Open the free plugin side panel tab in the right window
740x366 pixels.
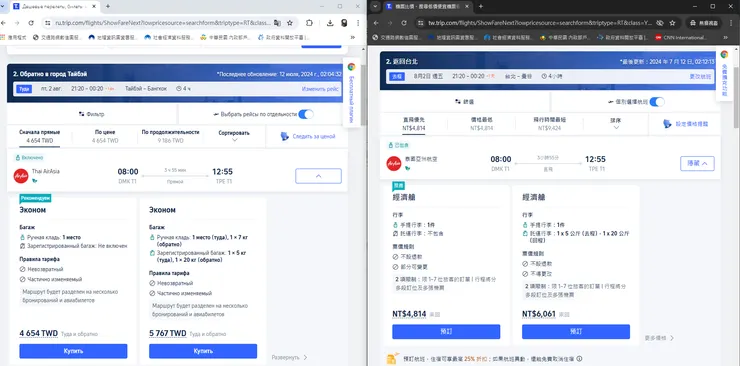[724, 74]
